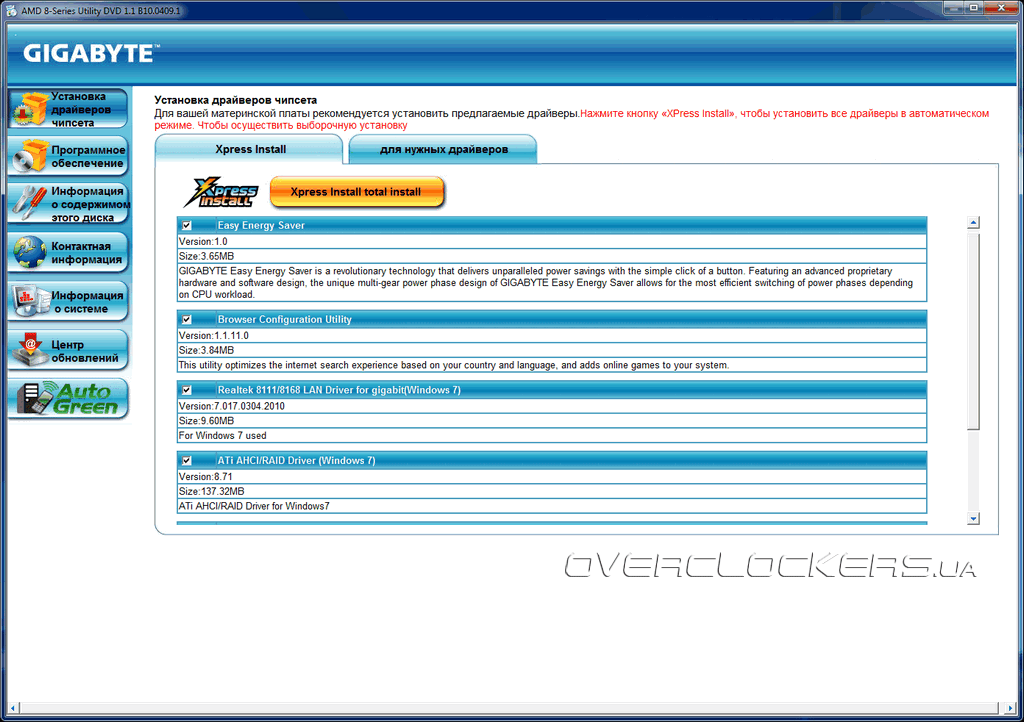Open Информация о системе section
Viewport: 1024px width, 722px height.
(68, 301)
